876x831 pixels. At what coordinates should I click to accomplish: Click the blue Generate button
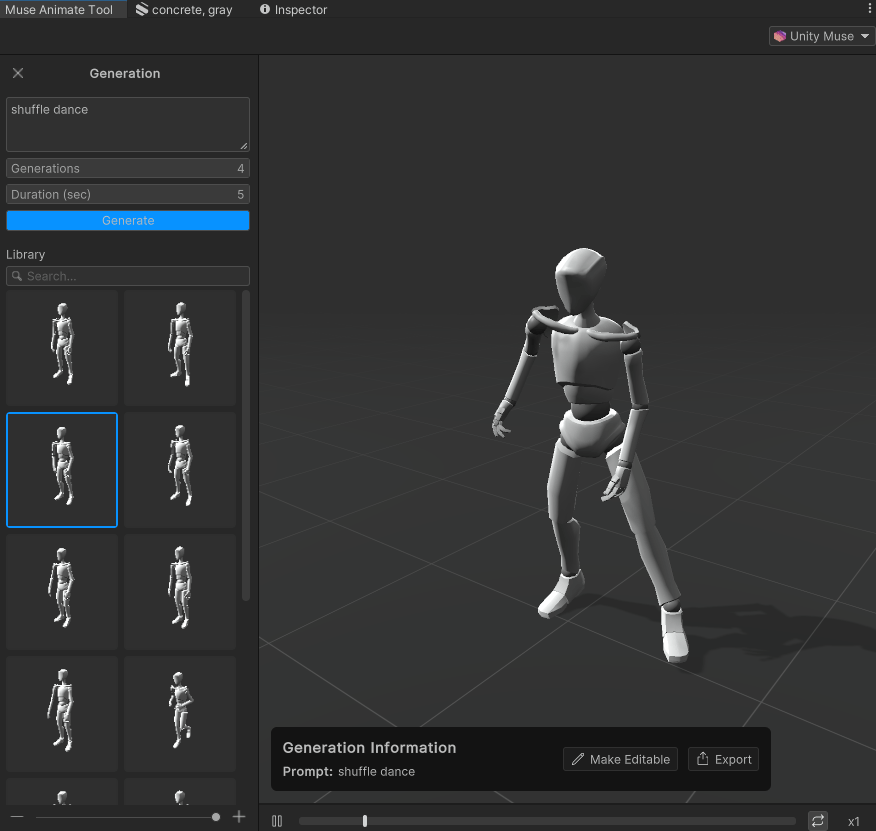pyautogui.click(x=127, y=221)
